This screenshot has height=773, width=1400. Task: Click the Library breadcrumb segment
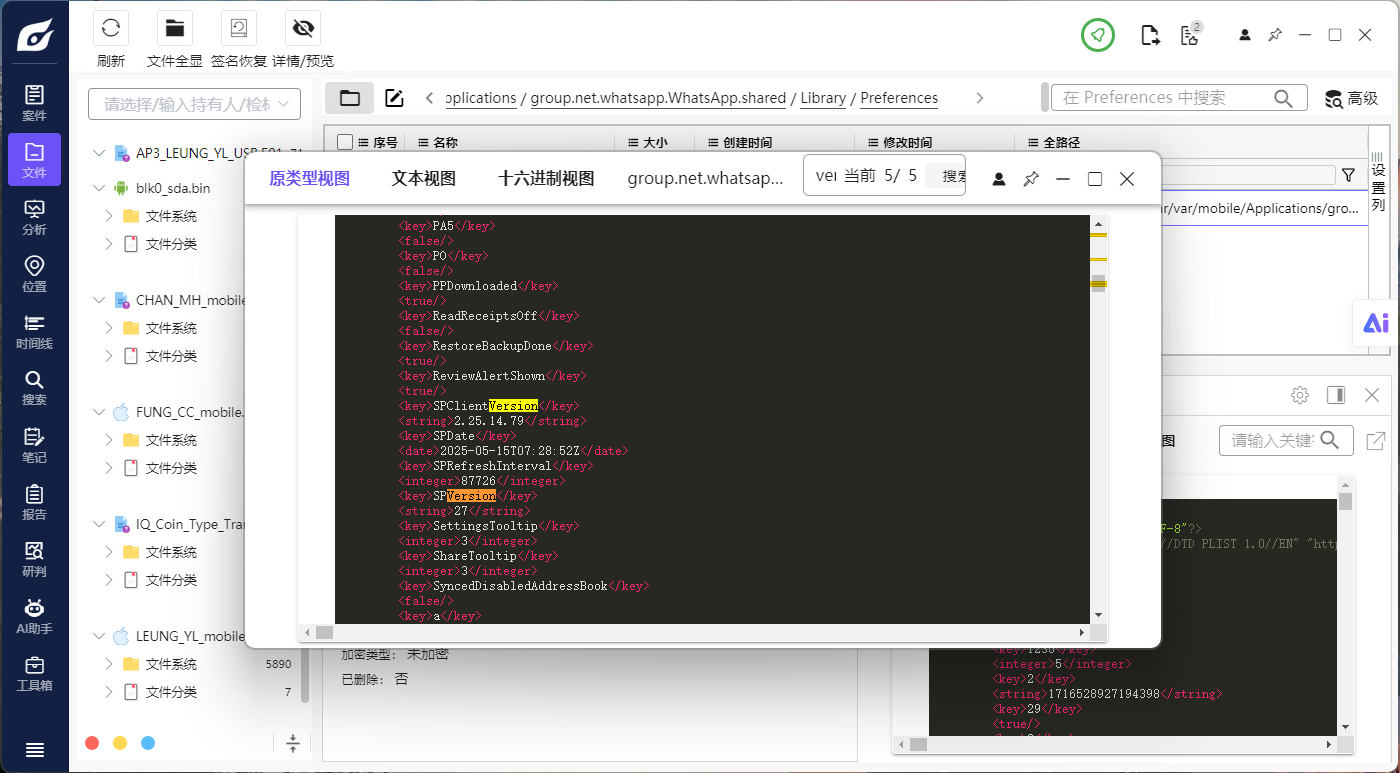(823, 98)
